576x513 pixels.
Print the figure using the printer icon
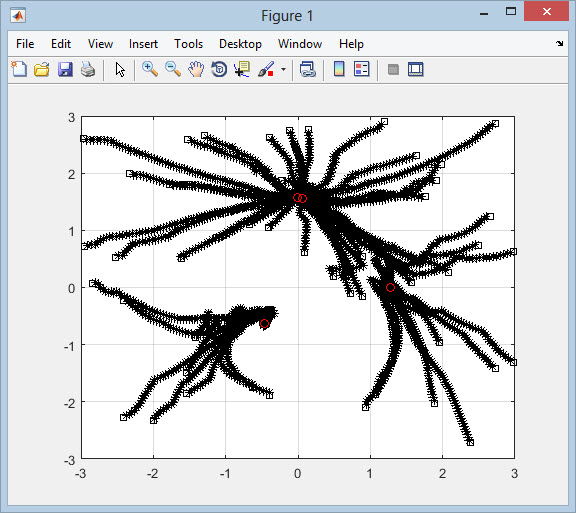tap(88, 69)
